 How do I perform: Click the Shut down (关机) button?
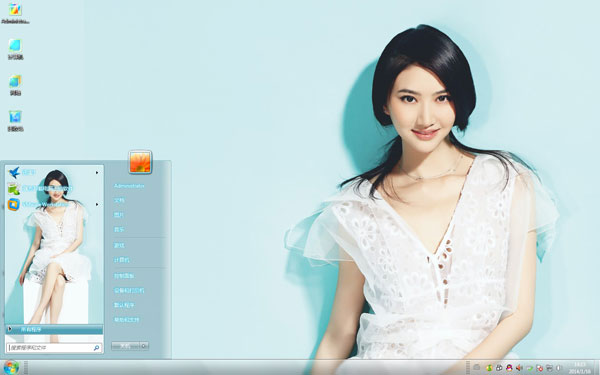click(x=125, y=346)
